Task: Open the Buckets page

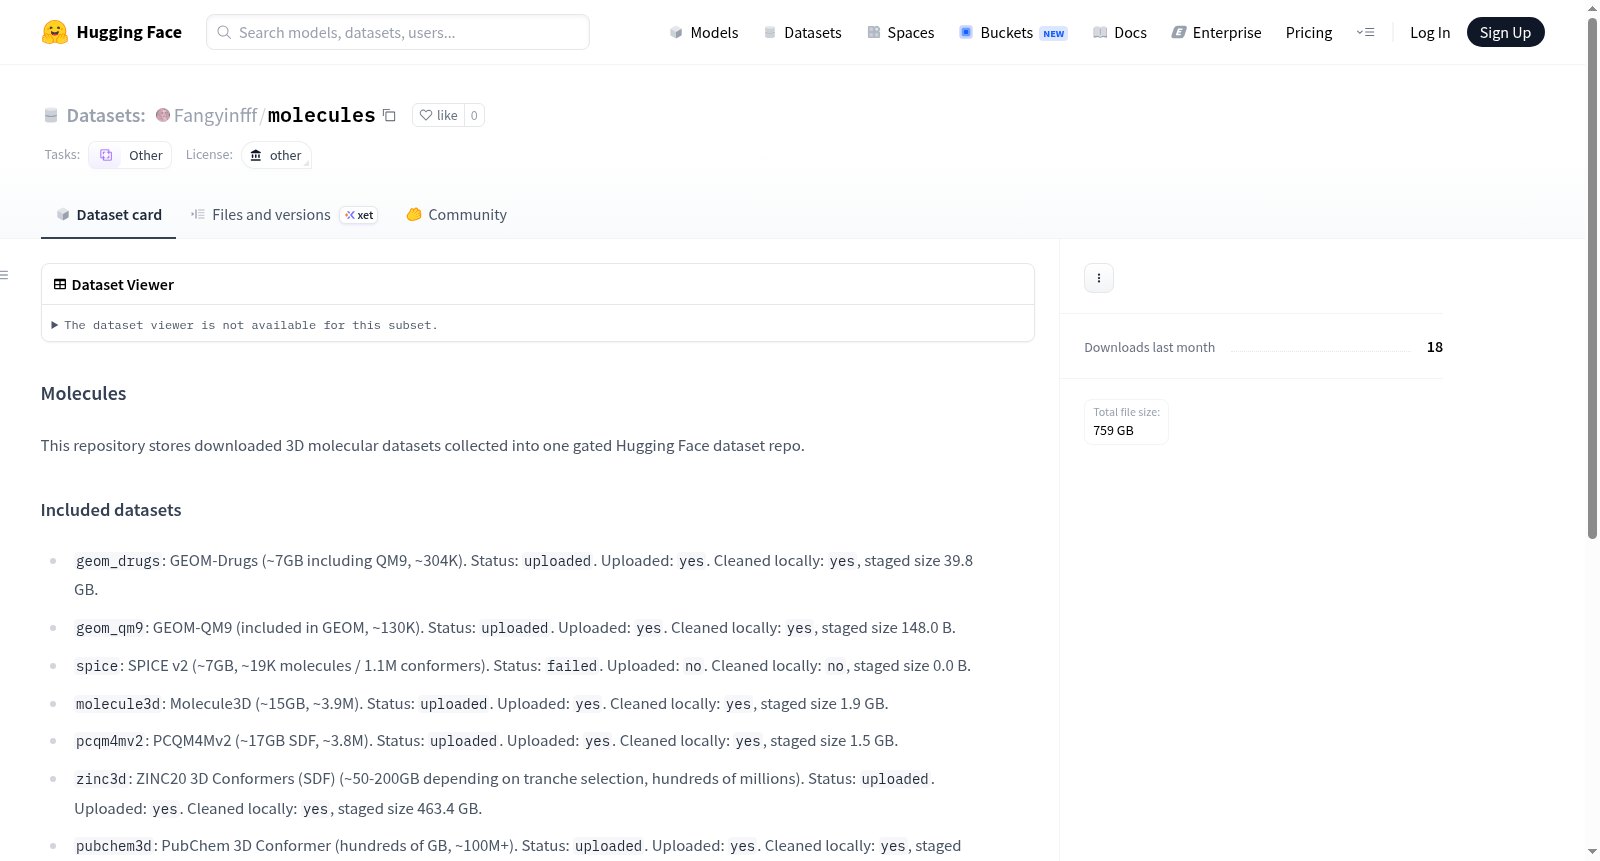Action: 1013,32
